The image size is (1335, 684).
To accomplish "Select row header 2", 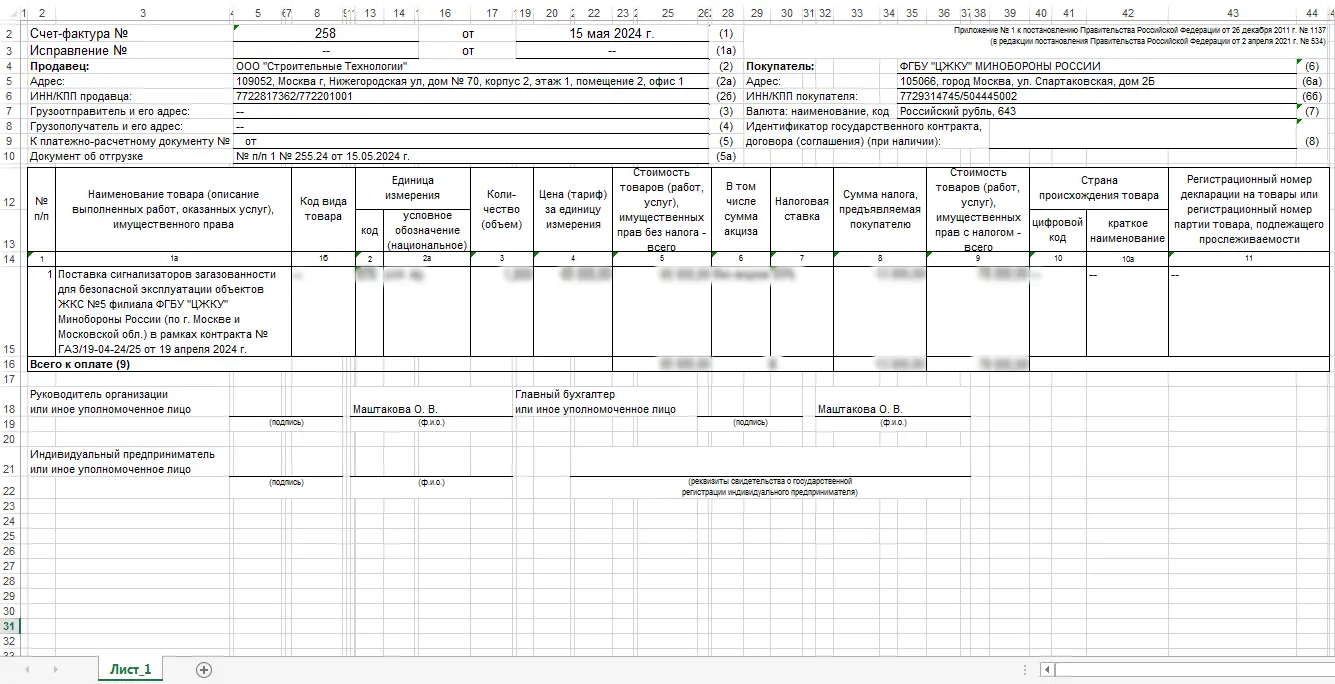I will [x=10, y=34].
